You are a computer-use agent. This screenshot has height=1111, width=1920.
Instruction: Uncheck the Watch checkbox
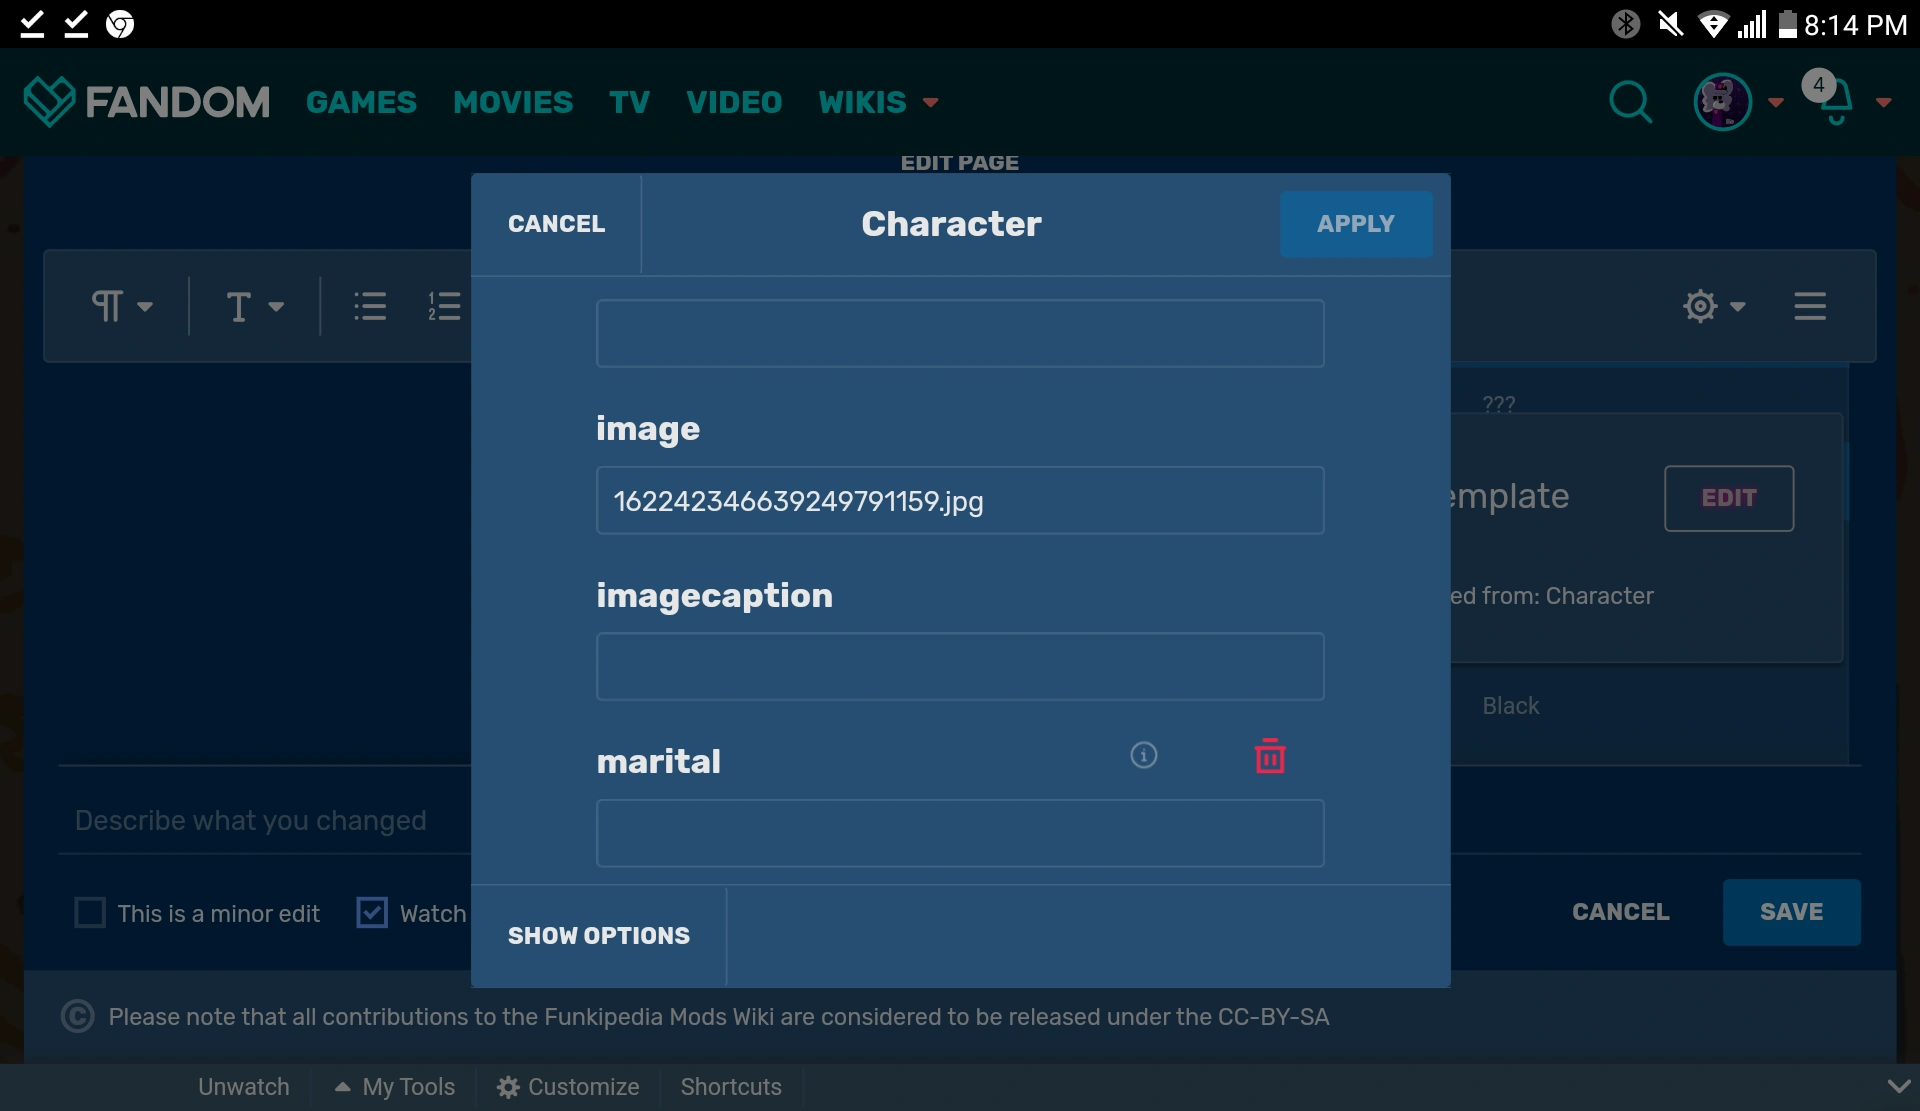tap(372, 912)
